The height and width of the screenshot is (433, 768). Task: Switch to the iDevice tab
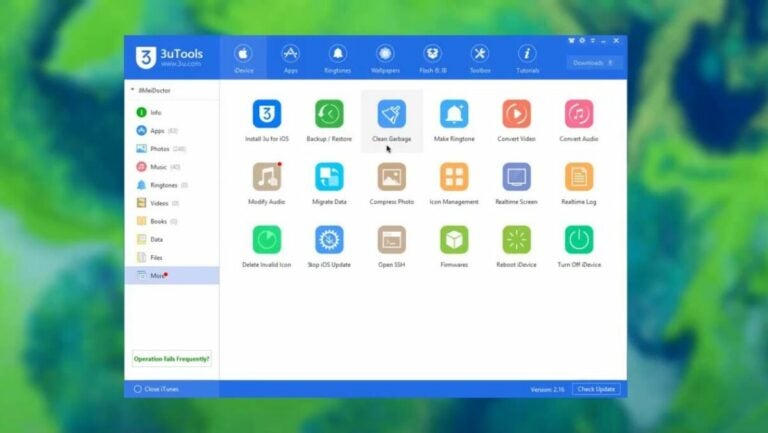pos(243,58)
